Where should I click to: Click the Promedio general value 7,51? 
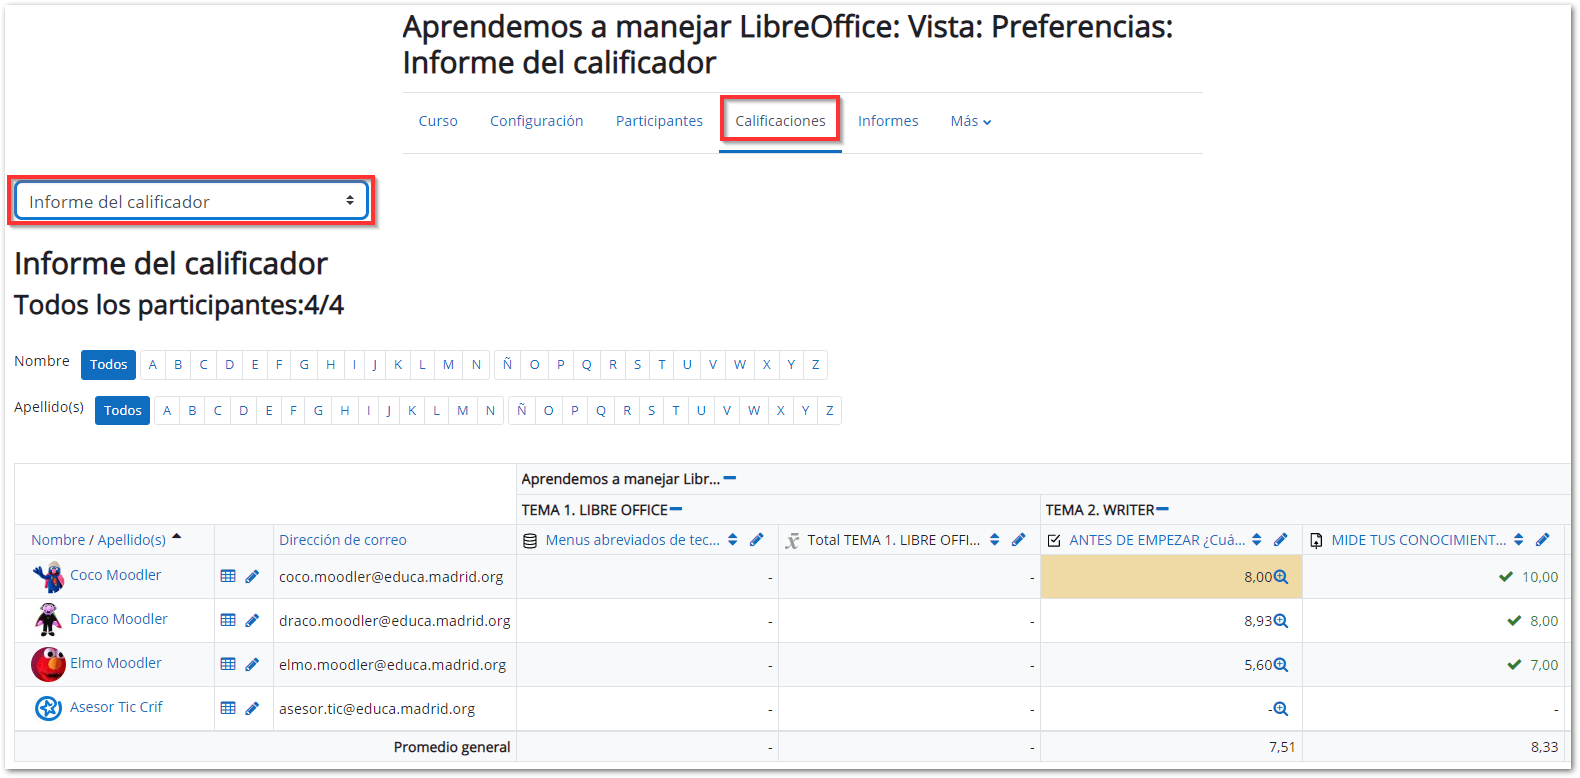point(1282,747)
